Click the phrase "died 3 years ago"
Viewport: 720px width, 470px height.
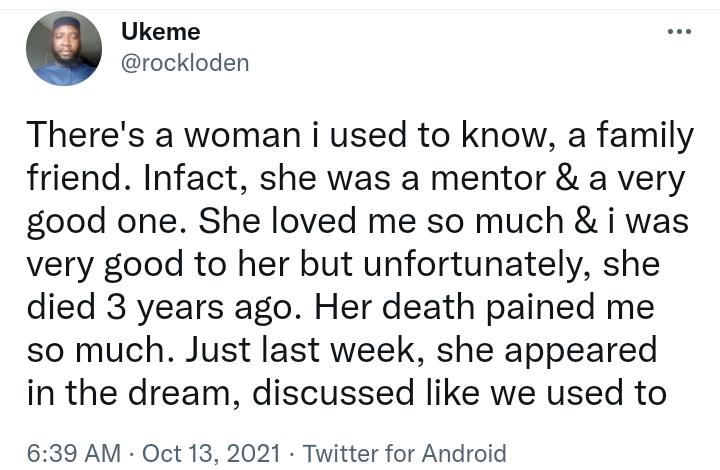tap(160, 308)
